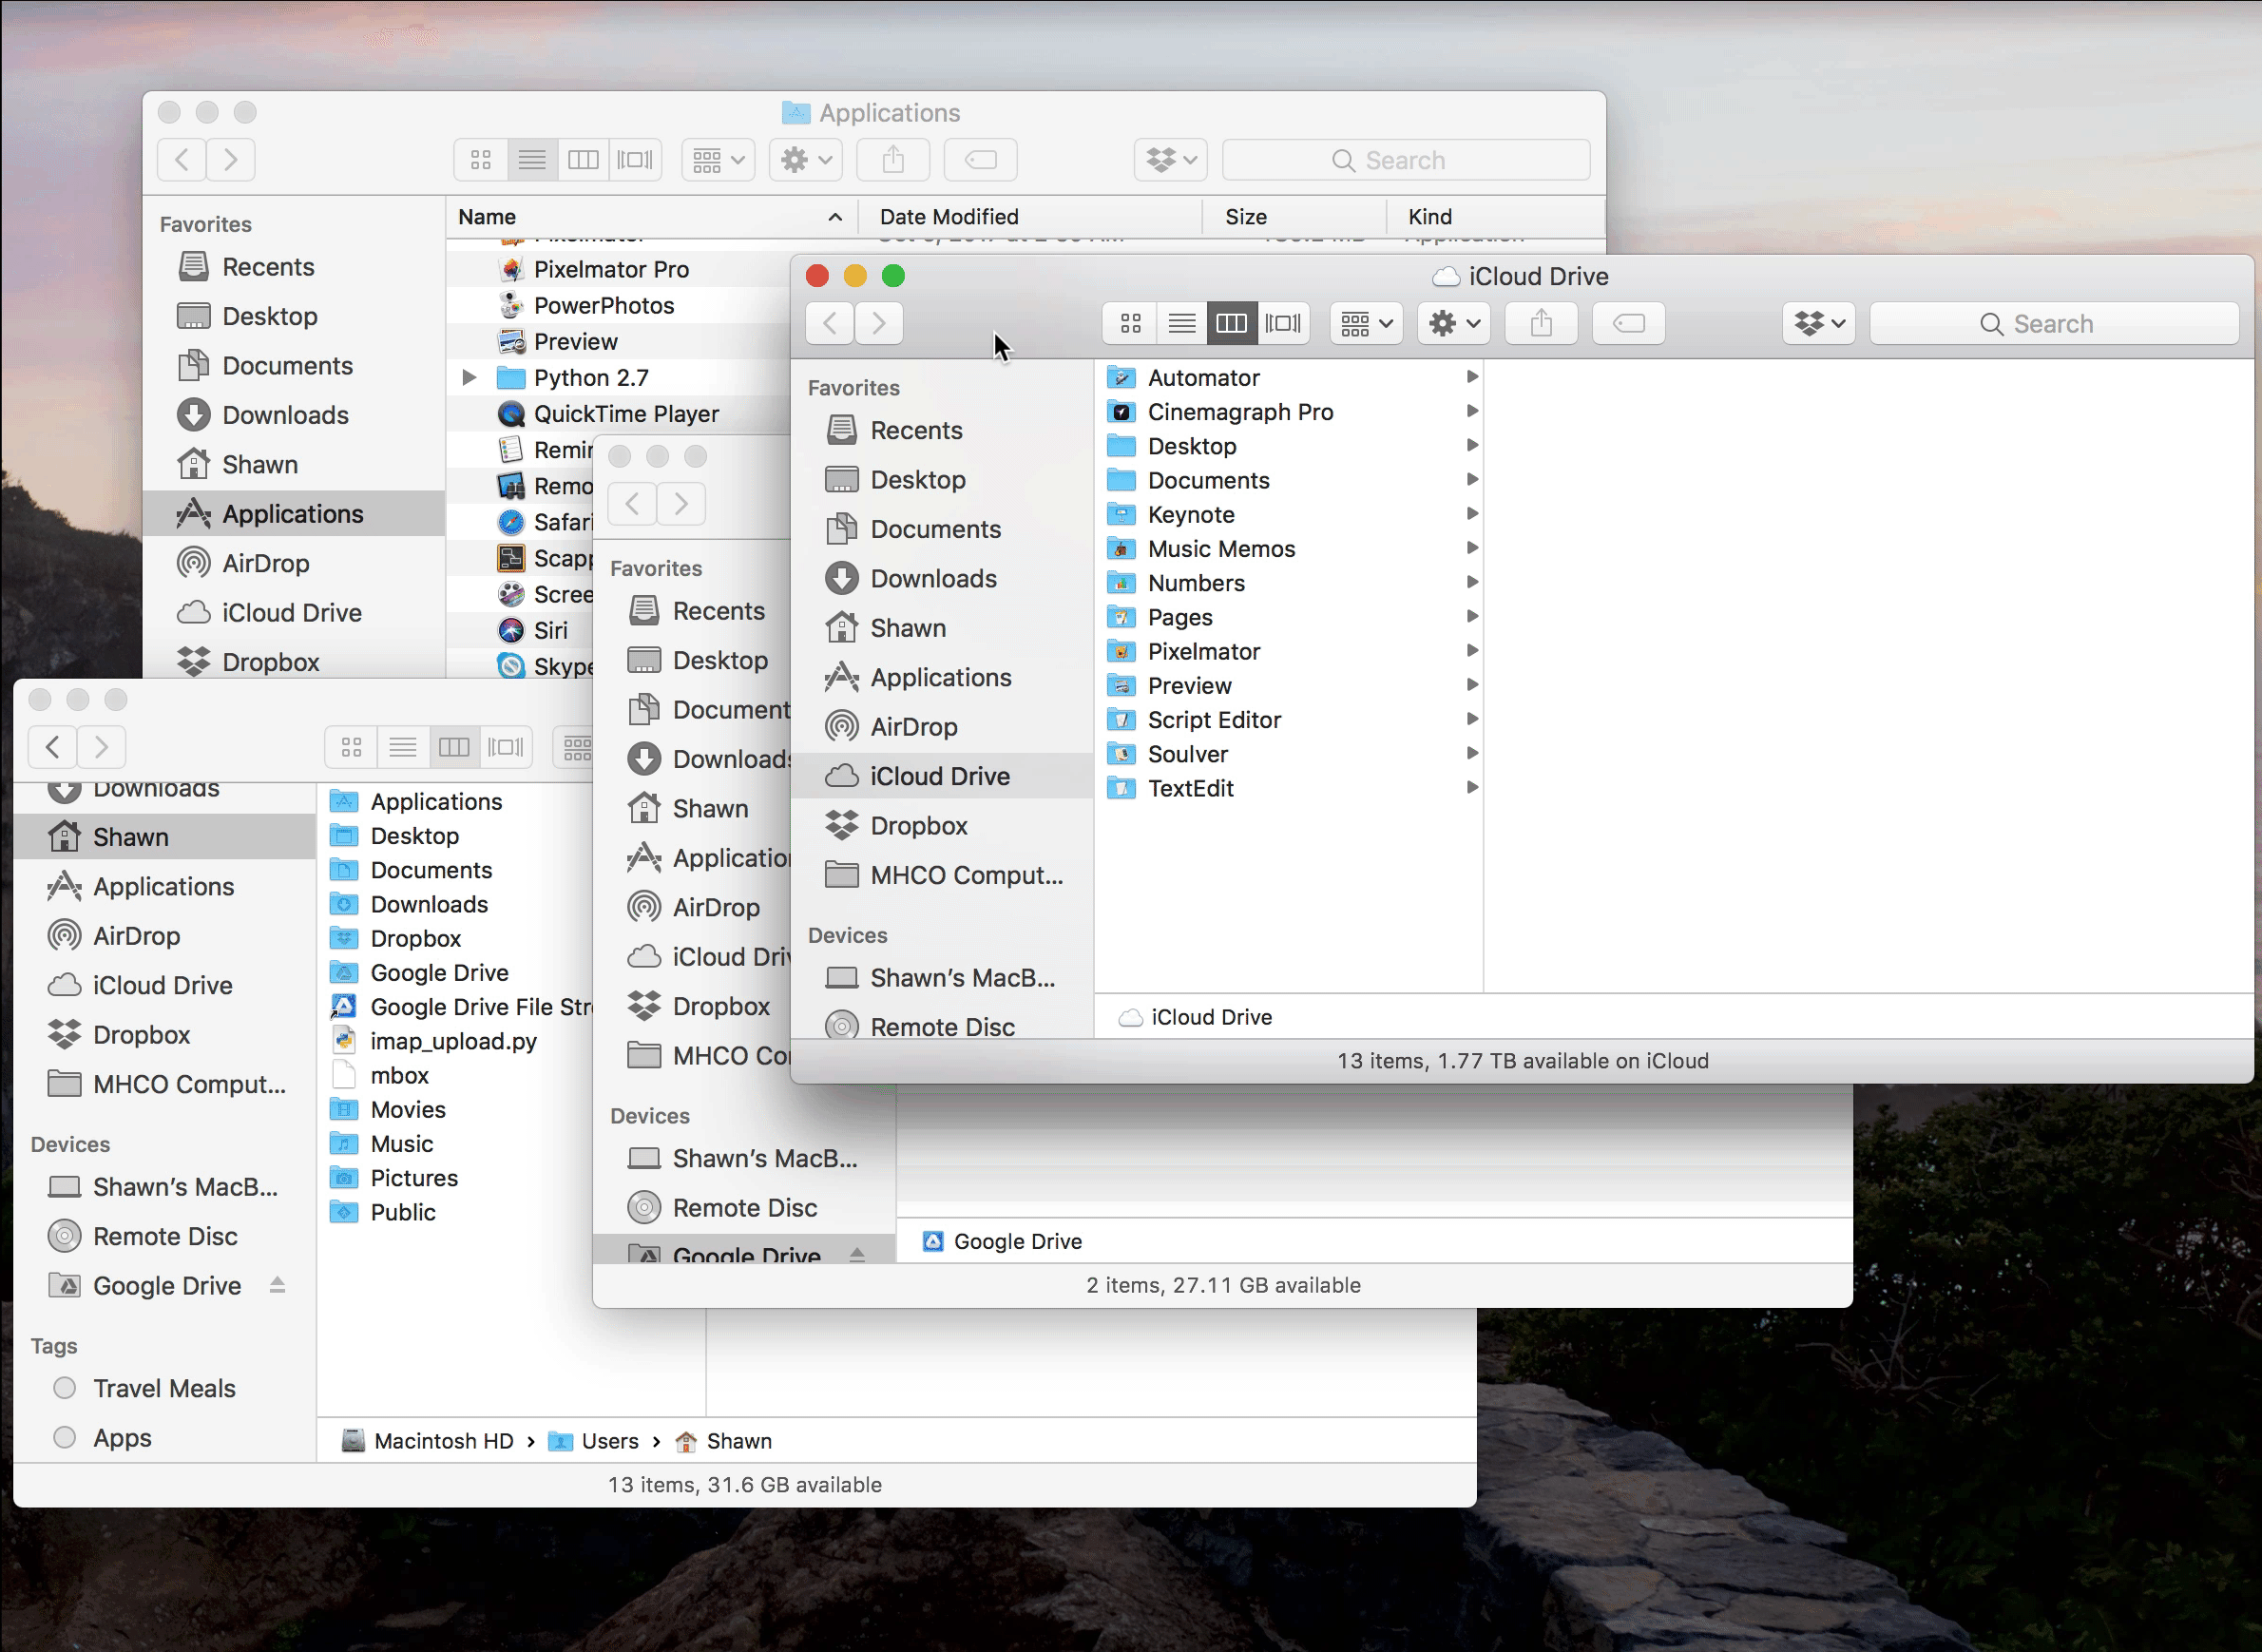The width and height of the screenshot is (2262, 1652).
Task: Expand Automator folder arrow in iCloud Drive
Action: tap(1471, 377)
